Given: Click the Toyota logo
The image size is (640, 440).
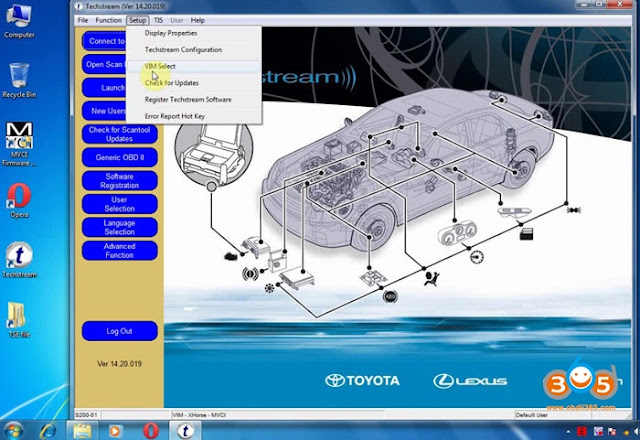Looking at the screenshot, I should click(x=362, y=381).
